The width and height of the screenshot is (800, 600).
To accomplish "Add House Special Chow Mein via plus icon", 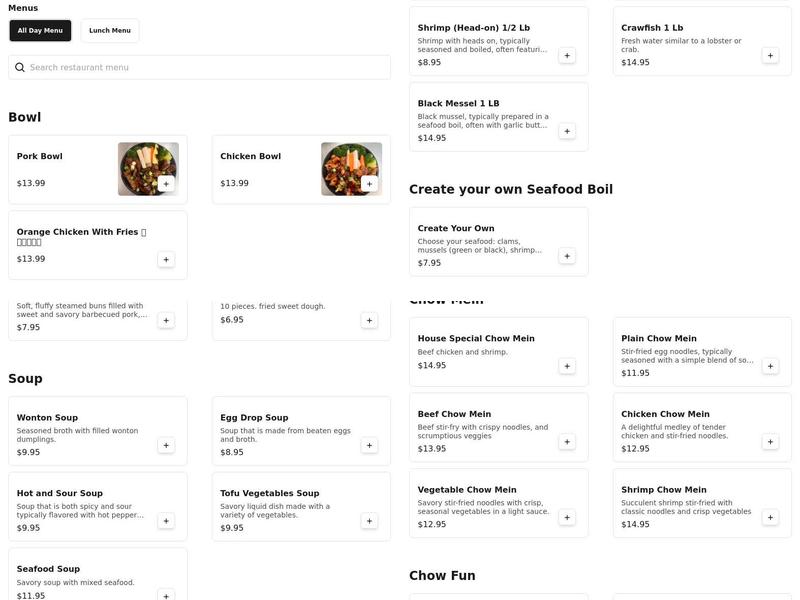I will [566, 365].
